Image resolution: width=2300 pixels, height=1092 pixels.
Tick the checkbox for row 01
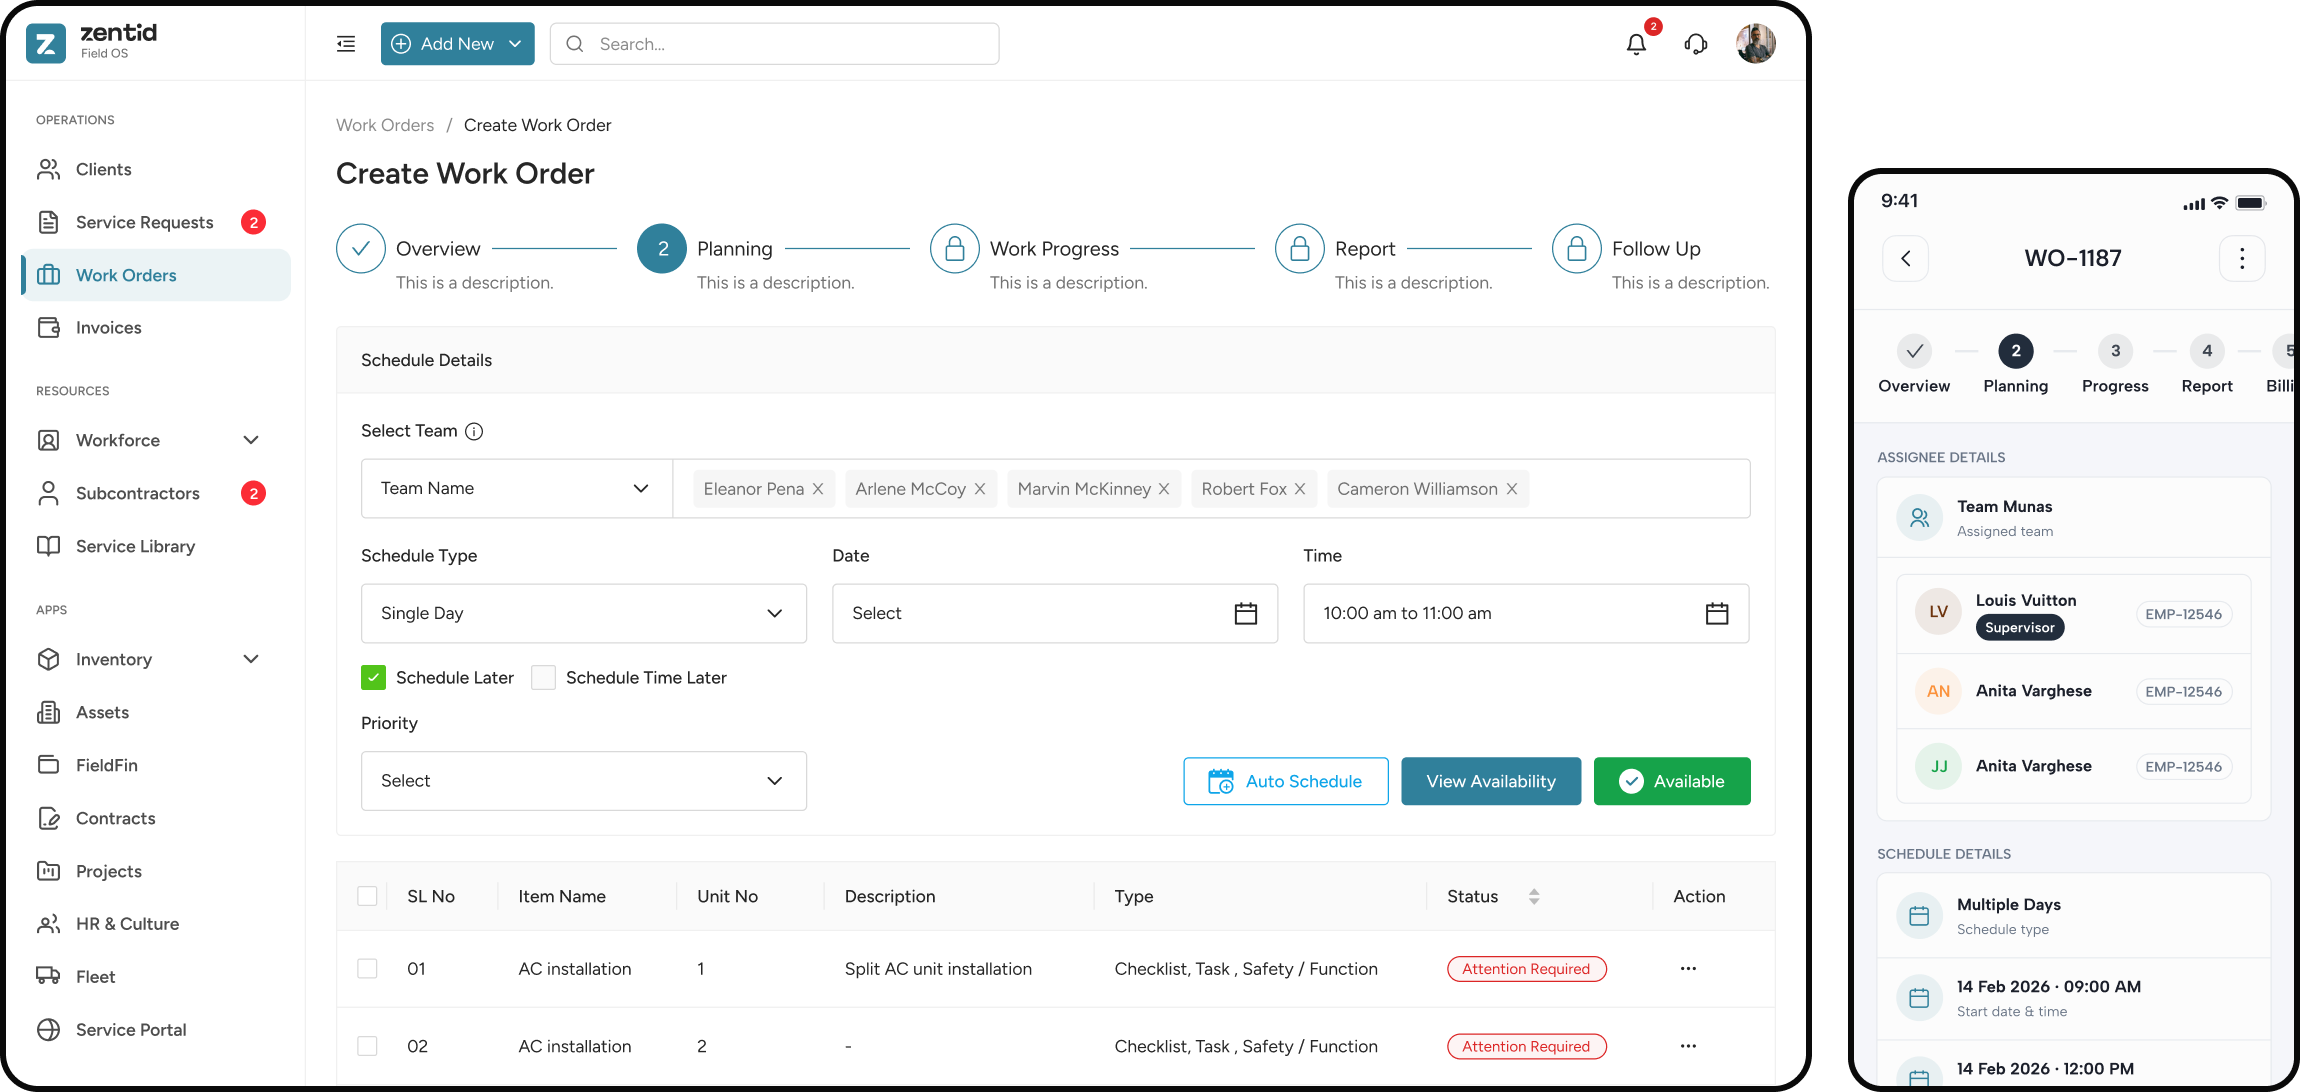367,969
